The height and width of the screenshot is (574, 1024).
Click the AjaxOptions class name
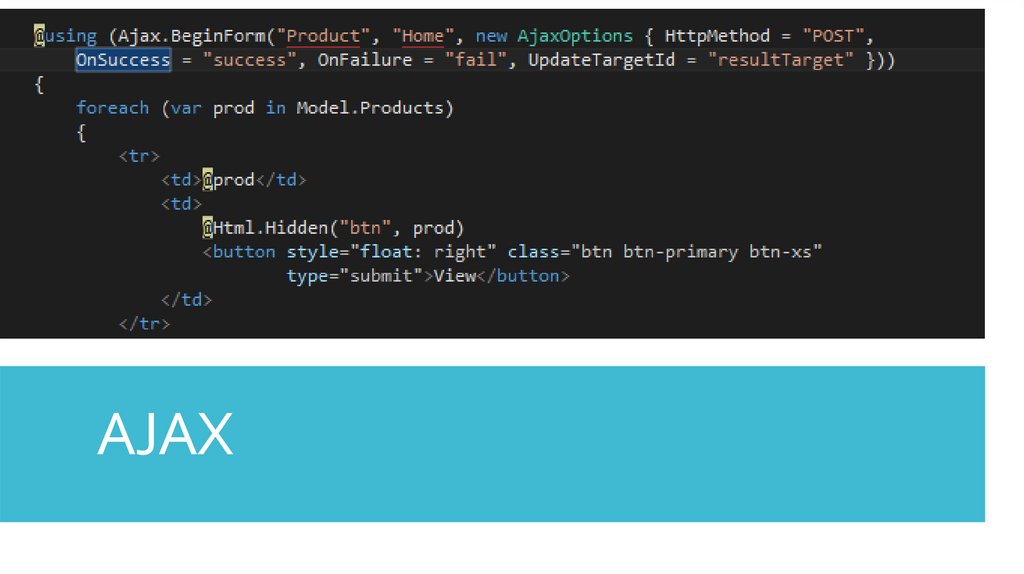575,36
